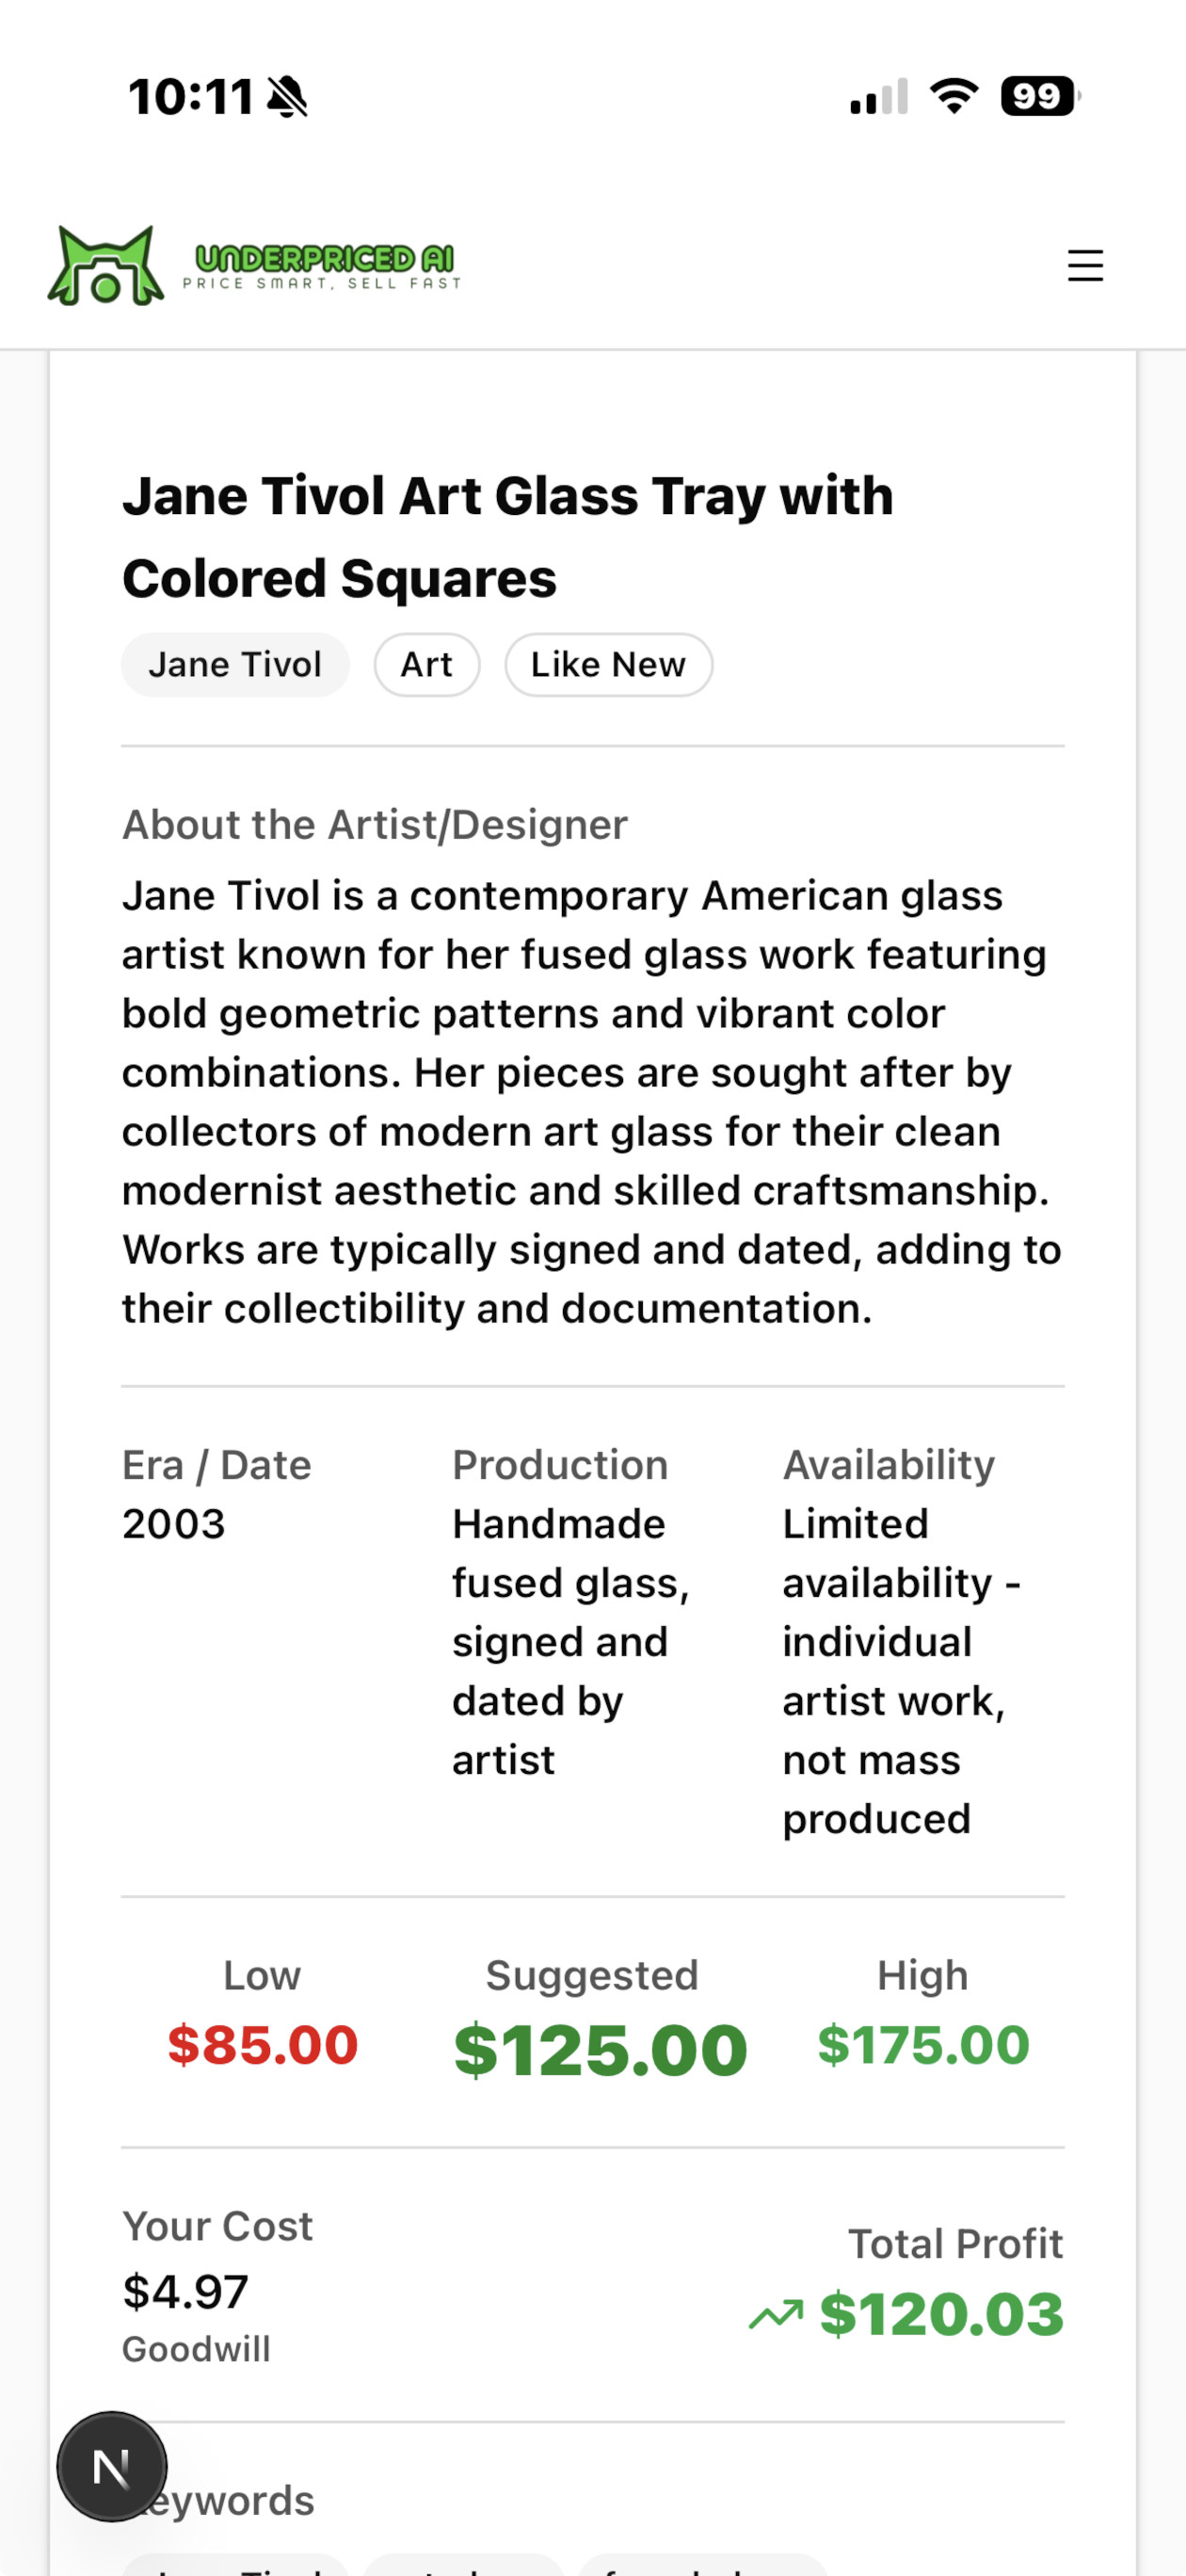Tap the Wi-Fi status icon

tap(954, 96)
